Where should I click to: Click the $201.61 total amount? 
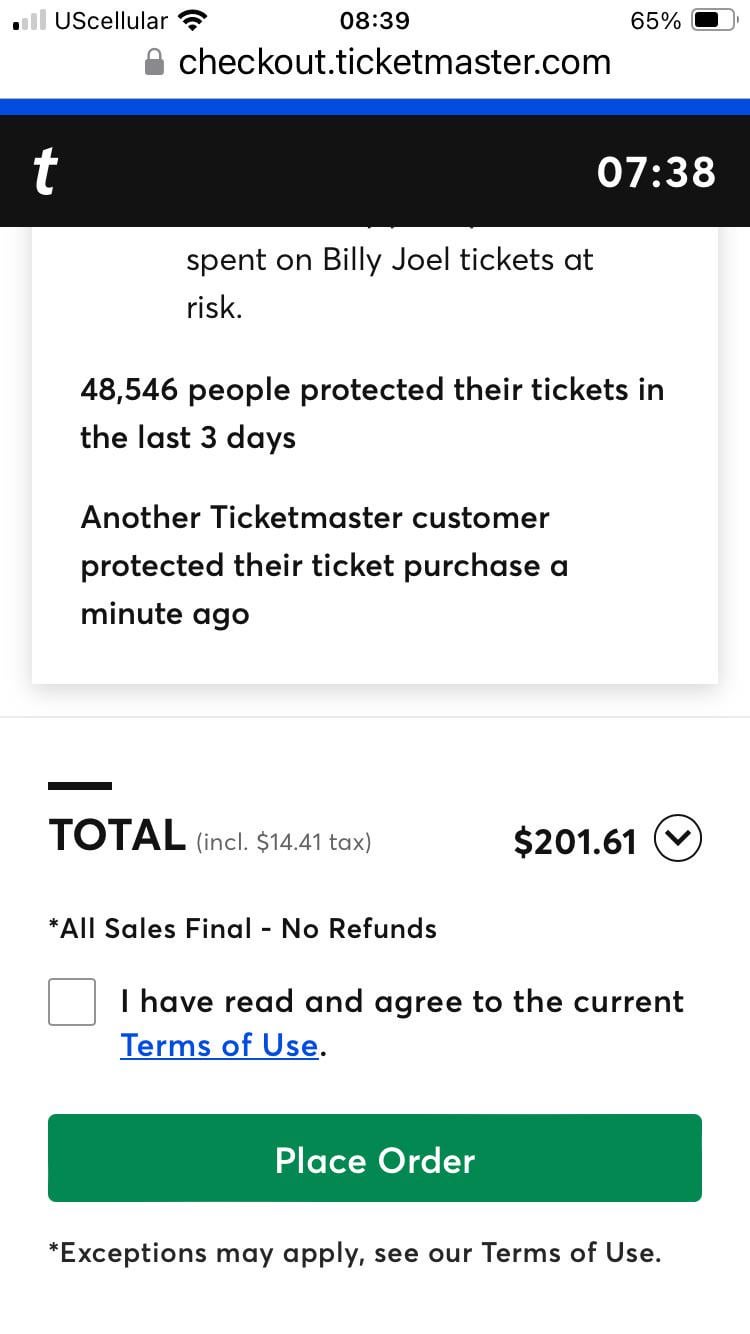575,842
